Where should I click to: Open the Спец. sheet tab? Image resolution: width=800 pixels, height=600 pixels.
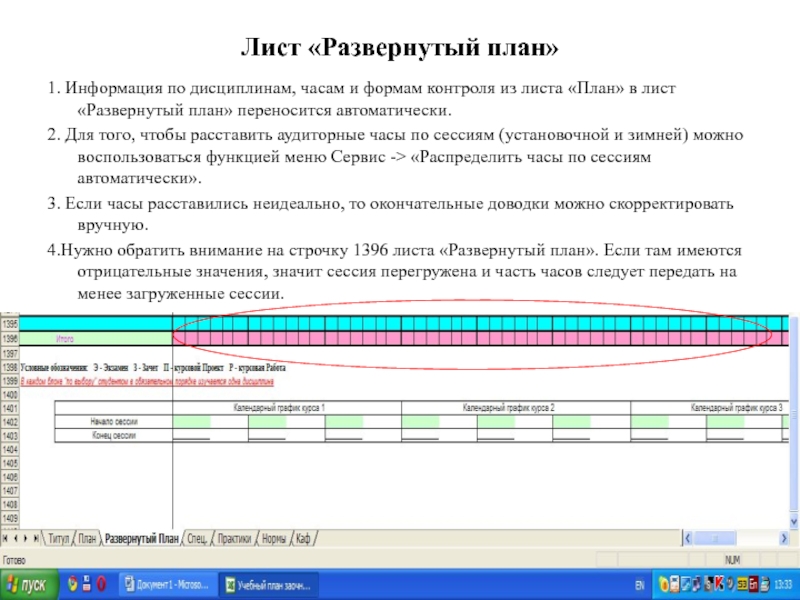click(197, 539)
